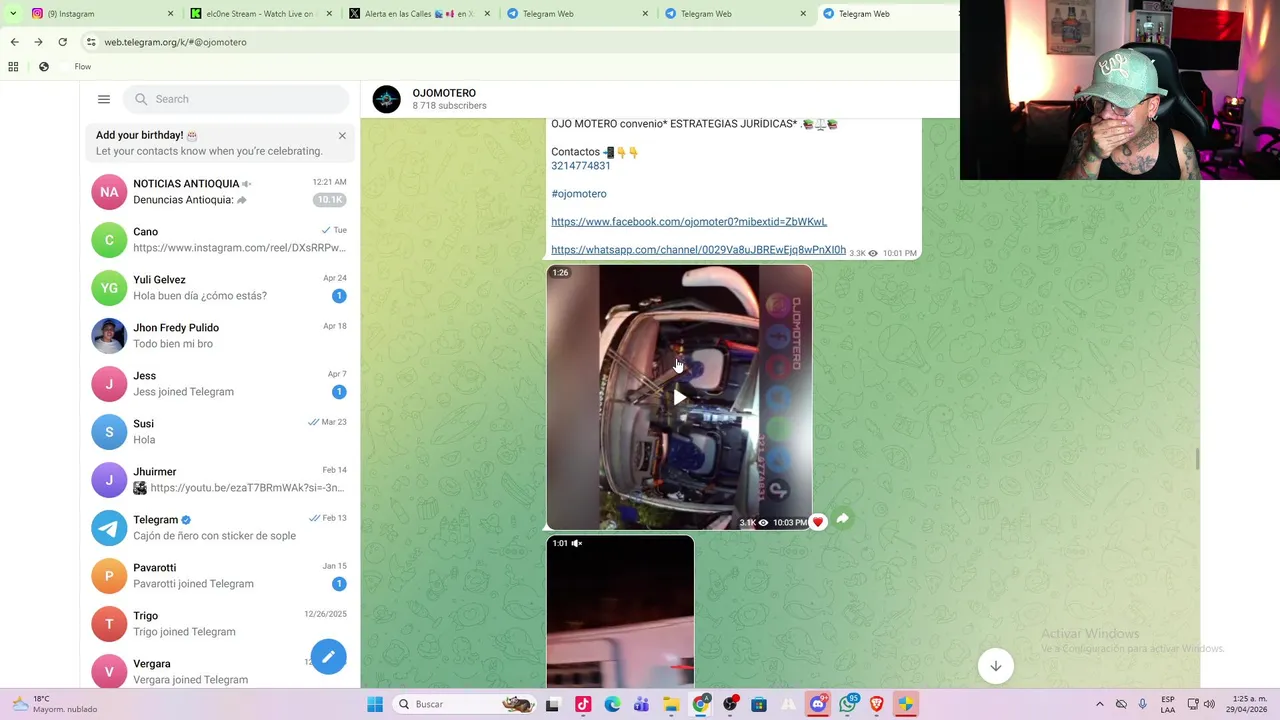1280x720 pixels.
Task: Open TikTok from the taskbar
Action: [583, 704]
